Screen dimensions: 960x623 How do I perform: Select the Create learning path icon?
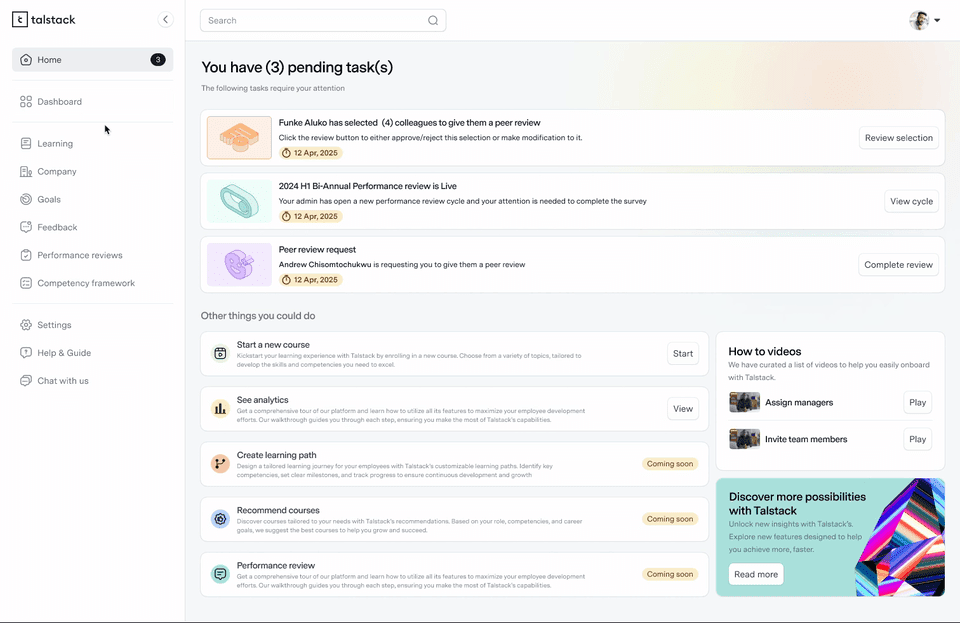219,463
